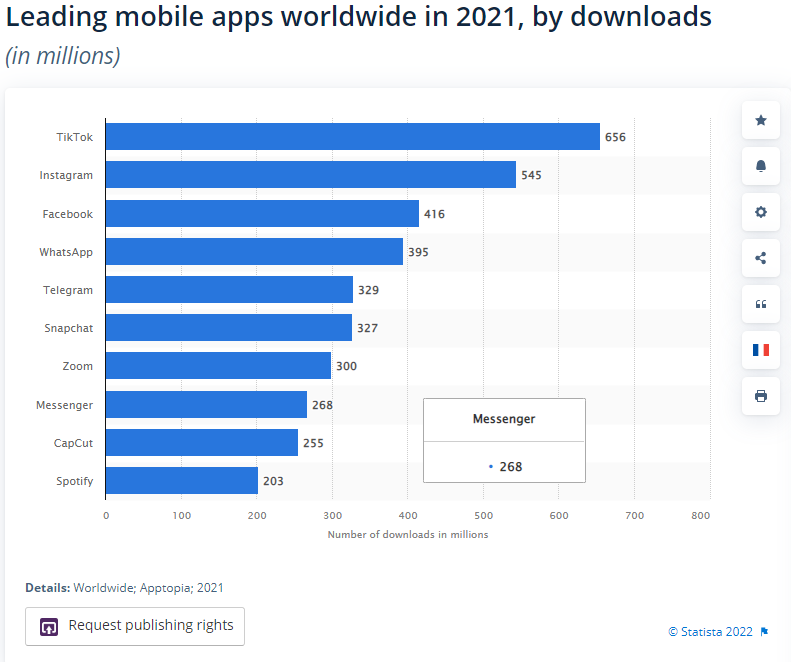Click Request publishing rights button
The width and height of the screenshot is (791, 662).
(135, 626)
